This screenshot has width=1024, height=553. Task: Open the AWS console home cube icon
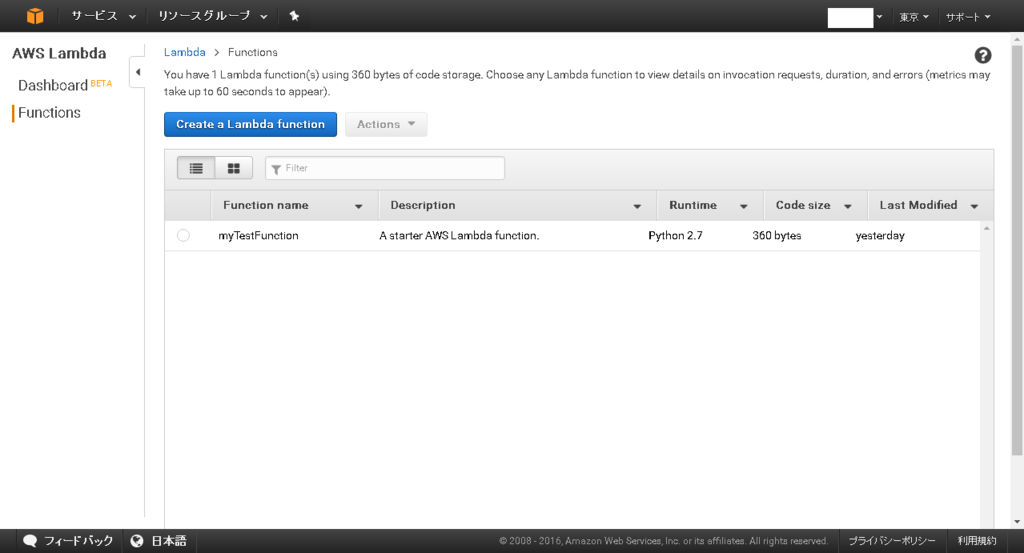tap(35, 16)
